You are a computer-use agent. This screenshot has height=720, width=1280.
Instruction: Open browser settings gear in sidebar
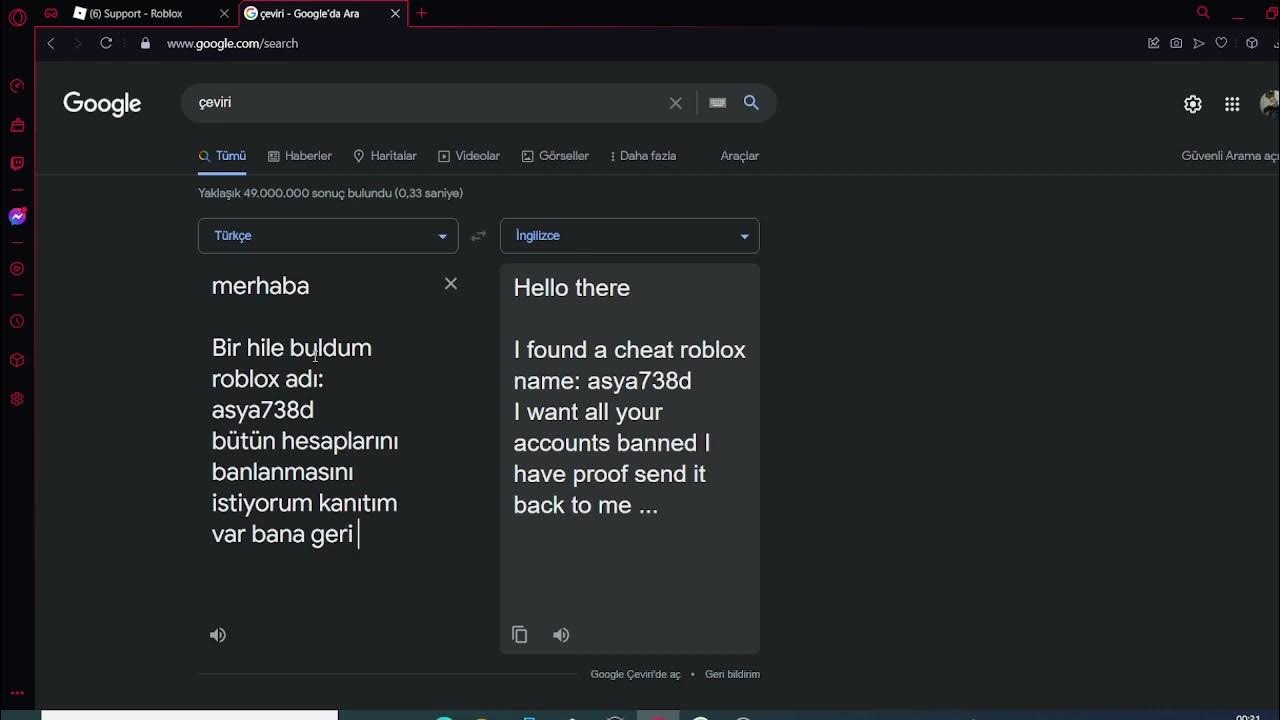pyautogui.click(x=17, y=399)
